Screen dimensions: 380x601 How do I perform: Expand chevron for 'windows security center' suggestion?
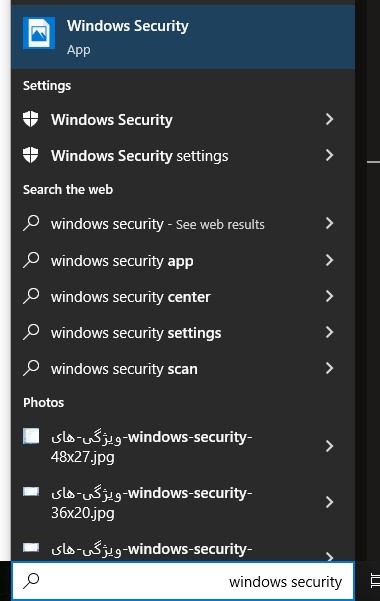point(329,296)
